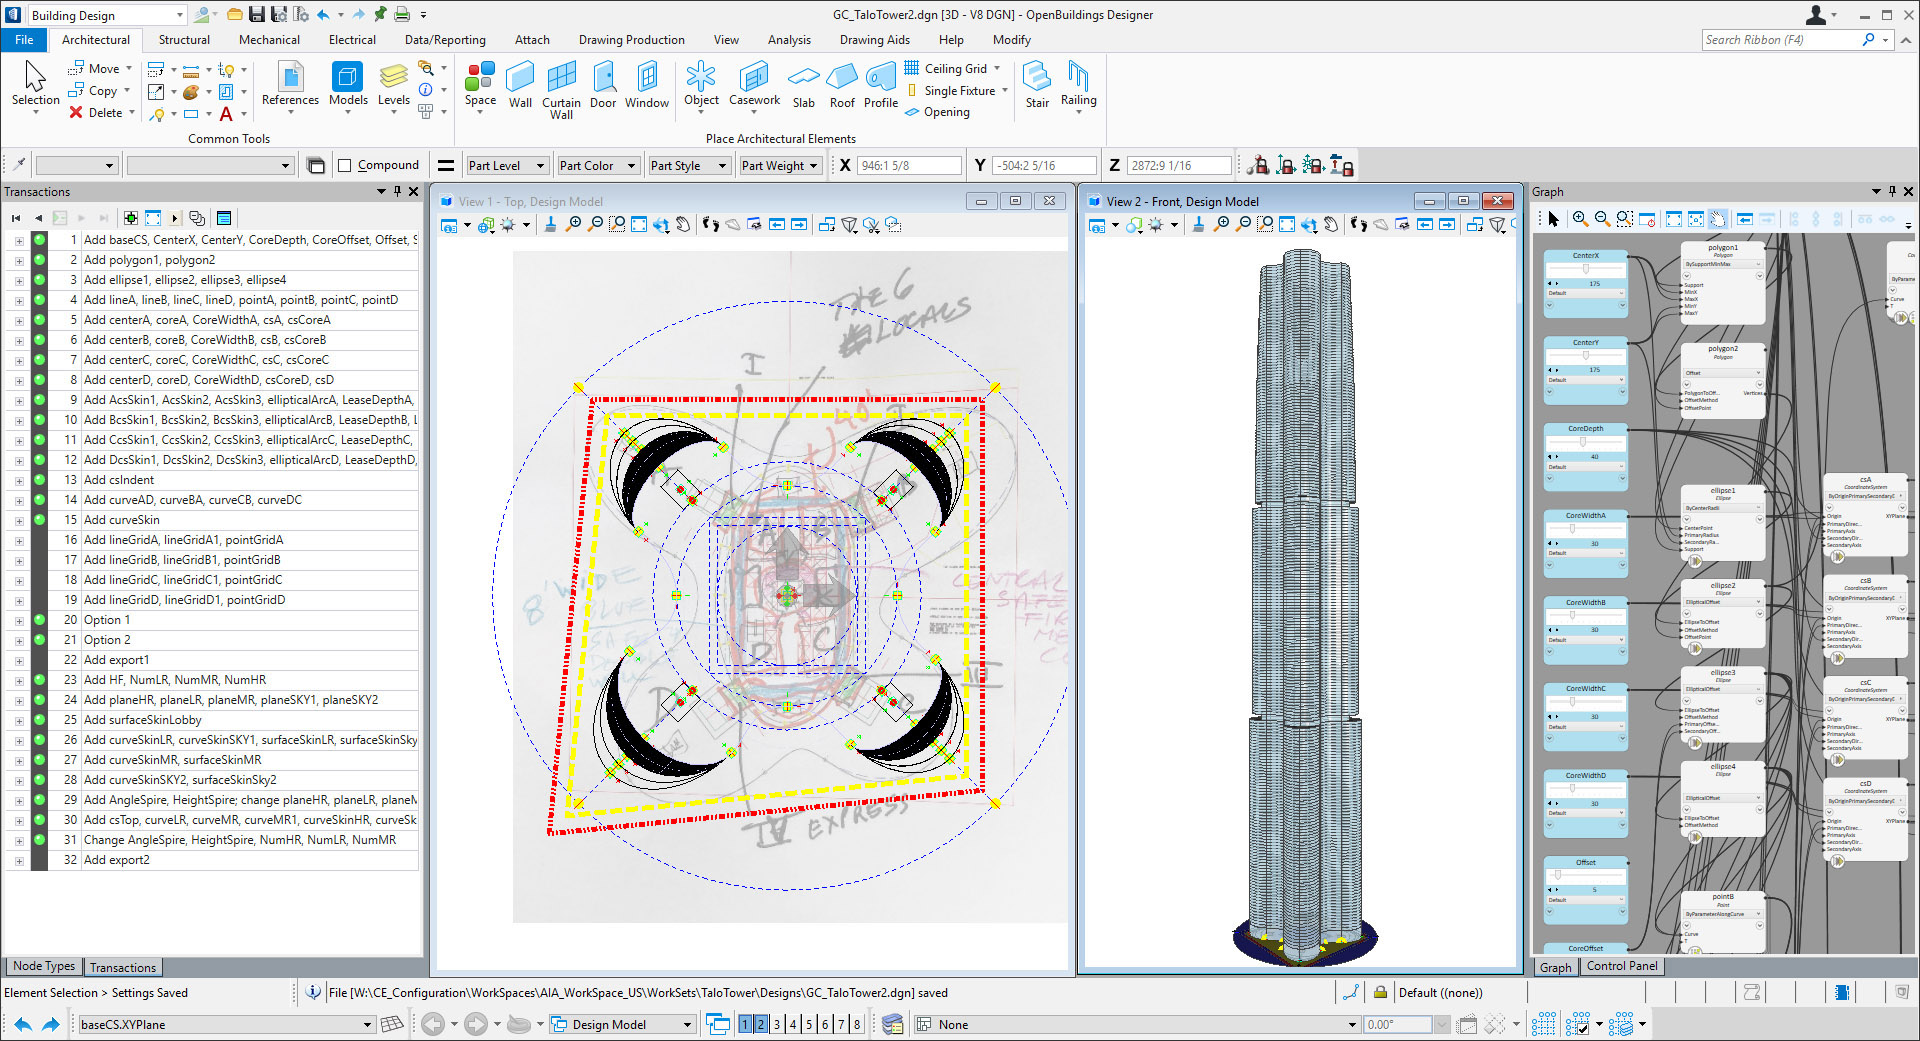1920x1041 pixels.
Task: Adjust the CoreDepth slider in Graph
Action: [x=1582, y=442]
